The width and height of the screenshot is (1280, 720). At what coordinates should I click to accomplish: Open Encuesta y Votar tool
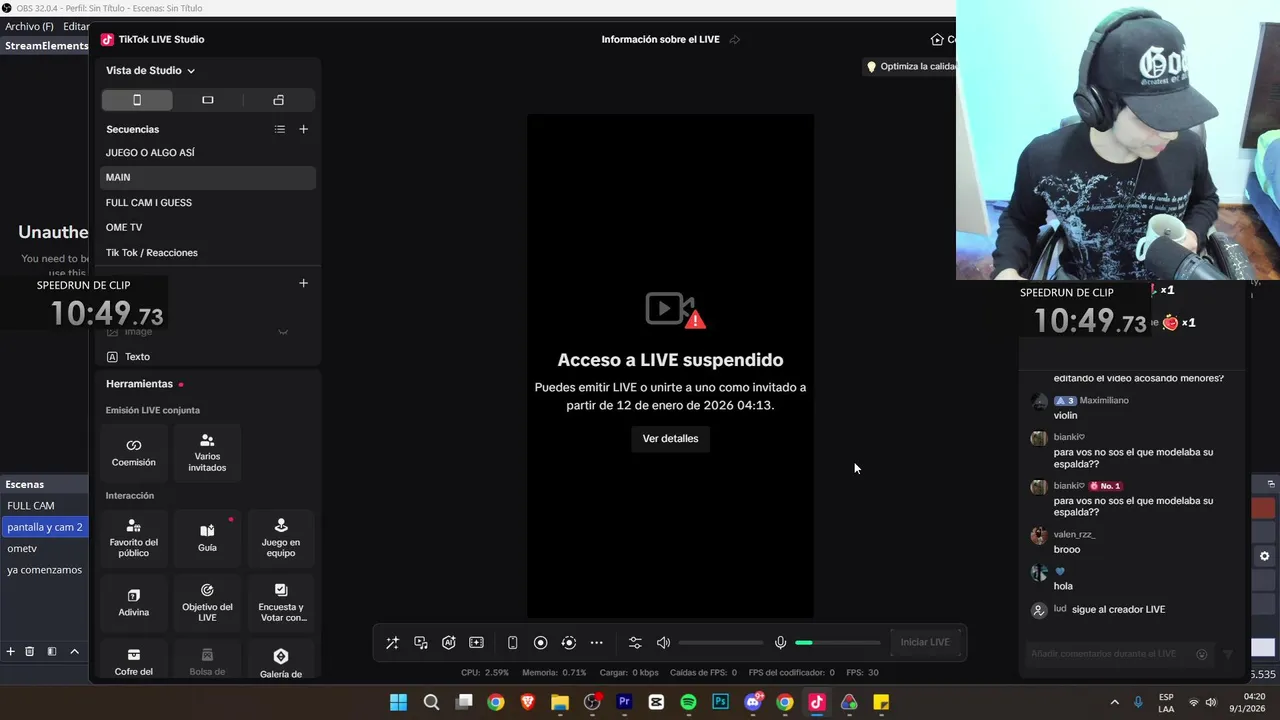point(281,602)
